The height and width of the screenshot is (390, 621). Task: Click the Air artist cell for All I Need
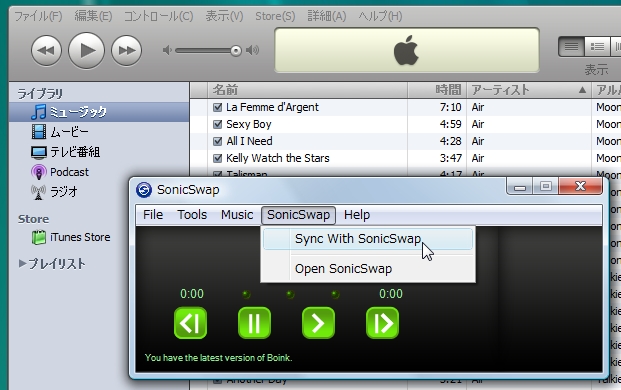[x=478, y=141]
